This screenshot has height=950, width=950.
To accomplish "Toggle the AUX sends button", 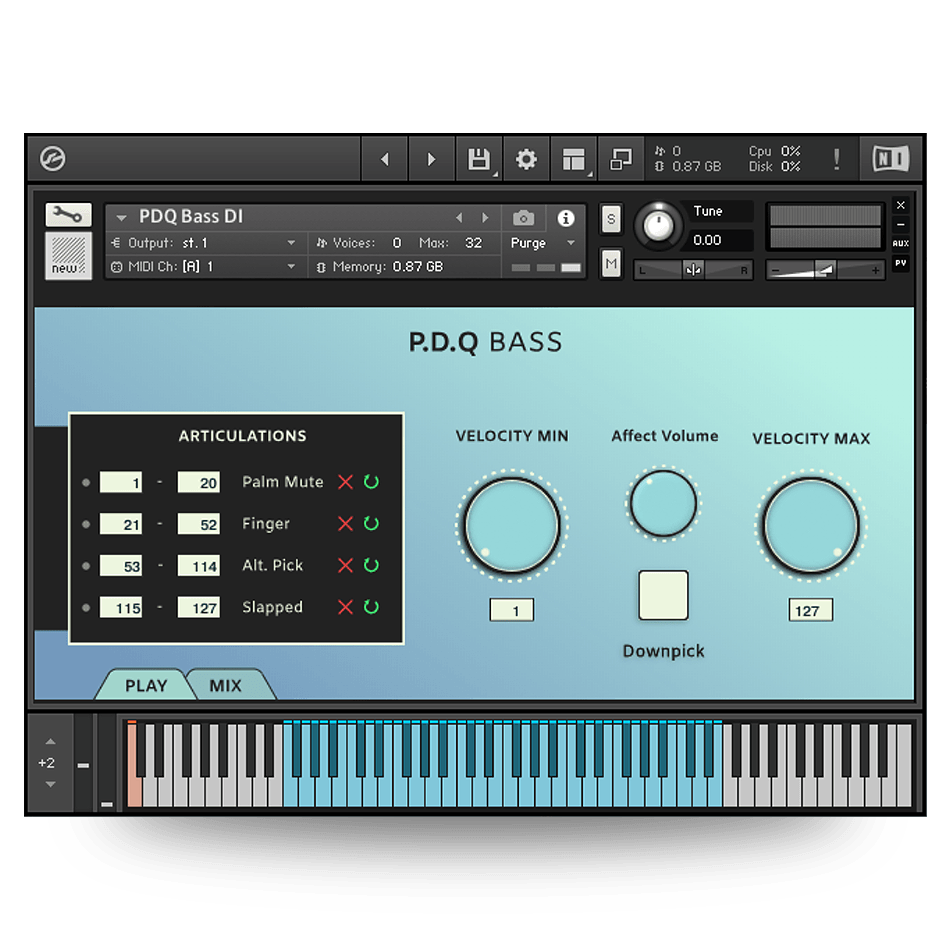I will pos(901,244).
